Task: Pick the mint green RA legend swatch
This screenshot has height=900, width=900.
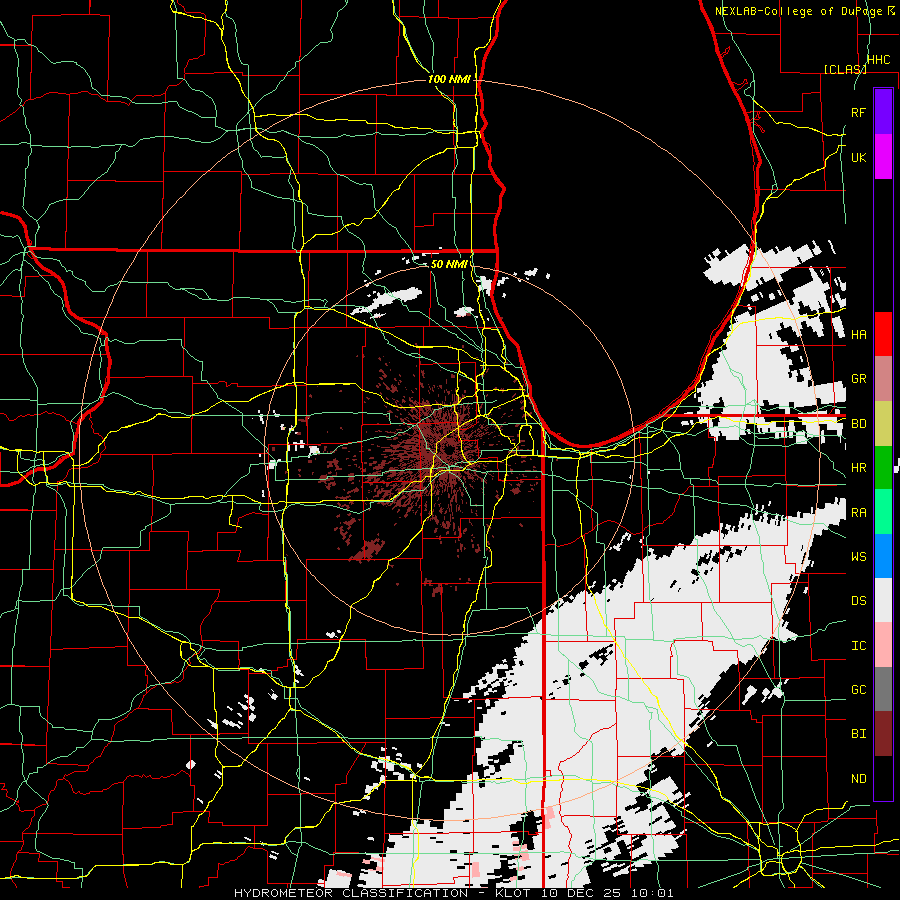Action: click(883, 512)
